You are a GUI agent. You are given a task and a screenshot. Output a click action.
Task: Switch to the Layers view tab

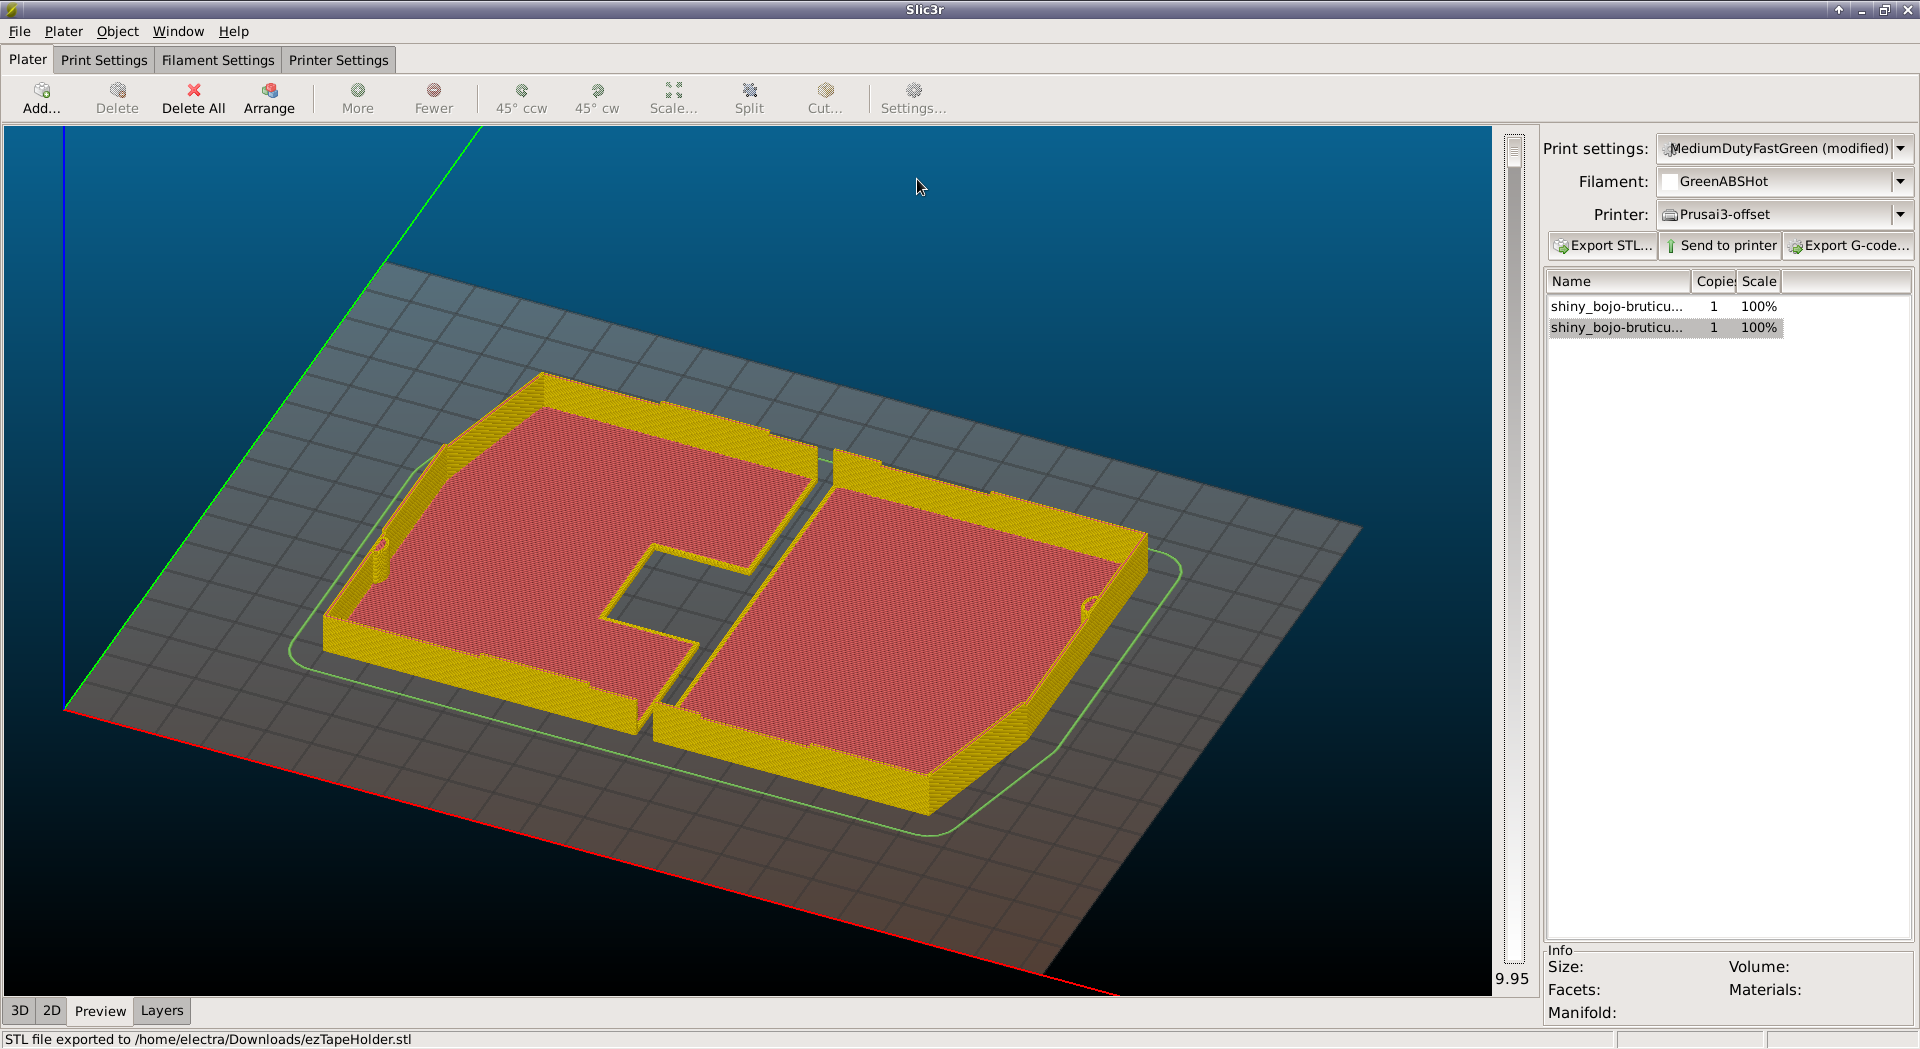tap(162, 1010)
